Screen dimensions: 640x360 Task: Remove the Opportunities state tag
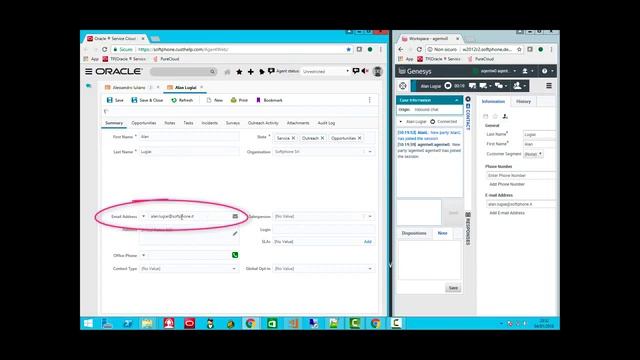(x=360, y=138)
